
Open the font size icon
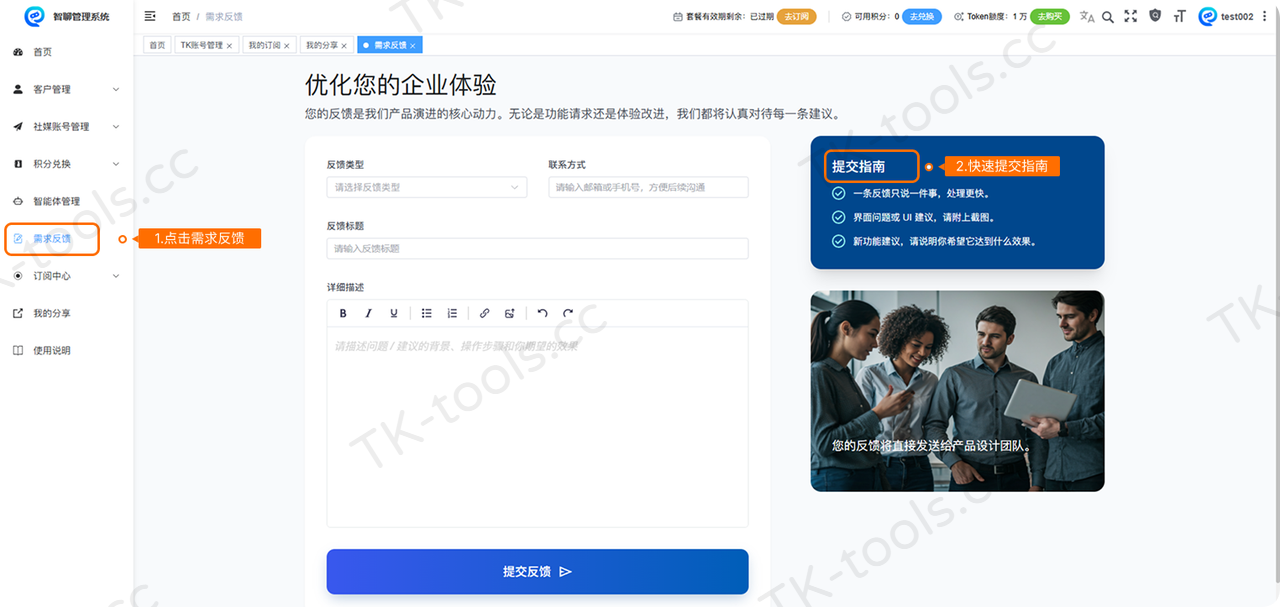coord(1179,16)
